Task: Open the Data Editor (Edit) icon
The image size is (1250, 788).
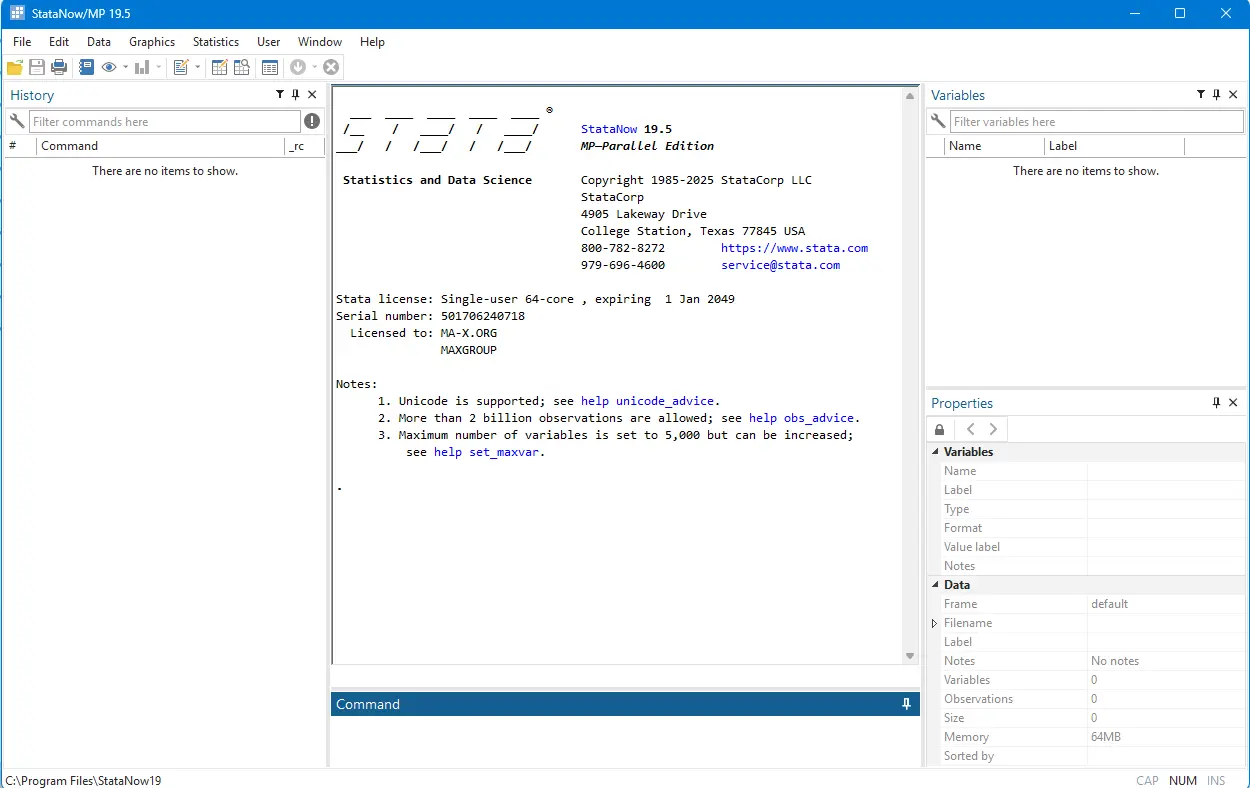Action: [x=220, y=67]
